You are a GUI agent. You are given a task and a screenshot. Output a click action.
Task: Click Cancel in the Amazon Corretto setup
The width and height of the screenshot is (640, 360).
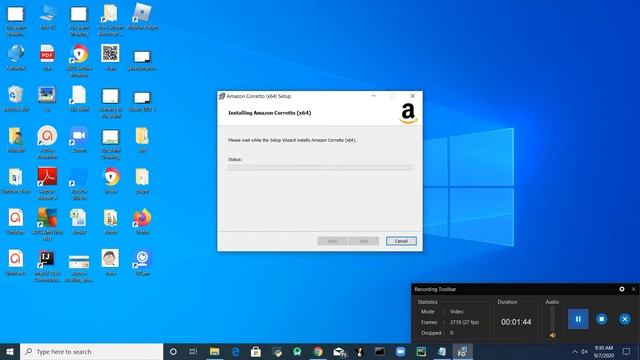[401, 241]
